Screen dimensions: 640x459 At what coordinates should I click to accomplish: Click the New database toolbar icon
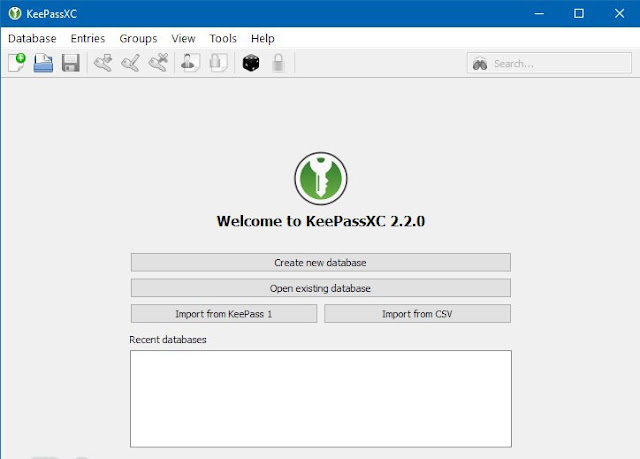[17, 63]
